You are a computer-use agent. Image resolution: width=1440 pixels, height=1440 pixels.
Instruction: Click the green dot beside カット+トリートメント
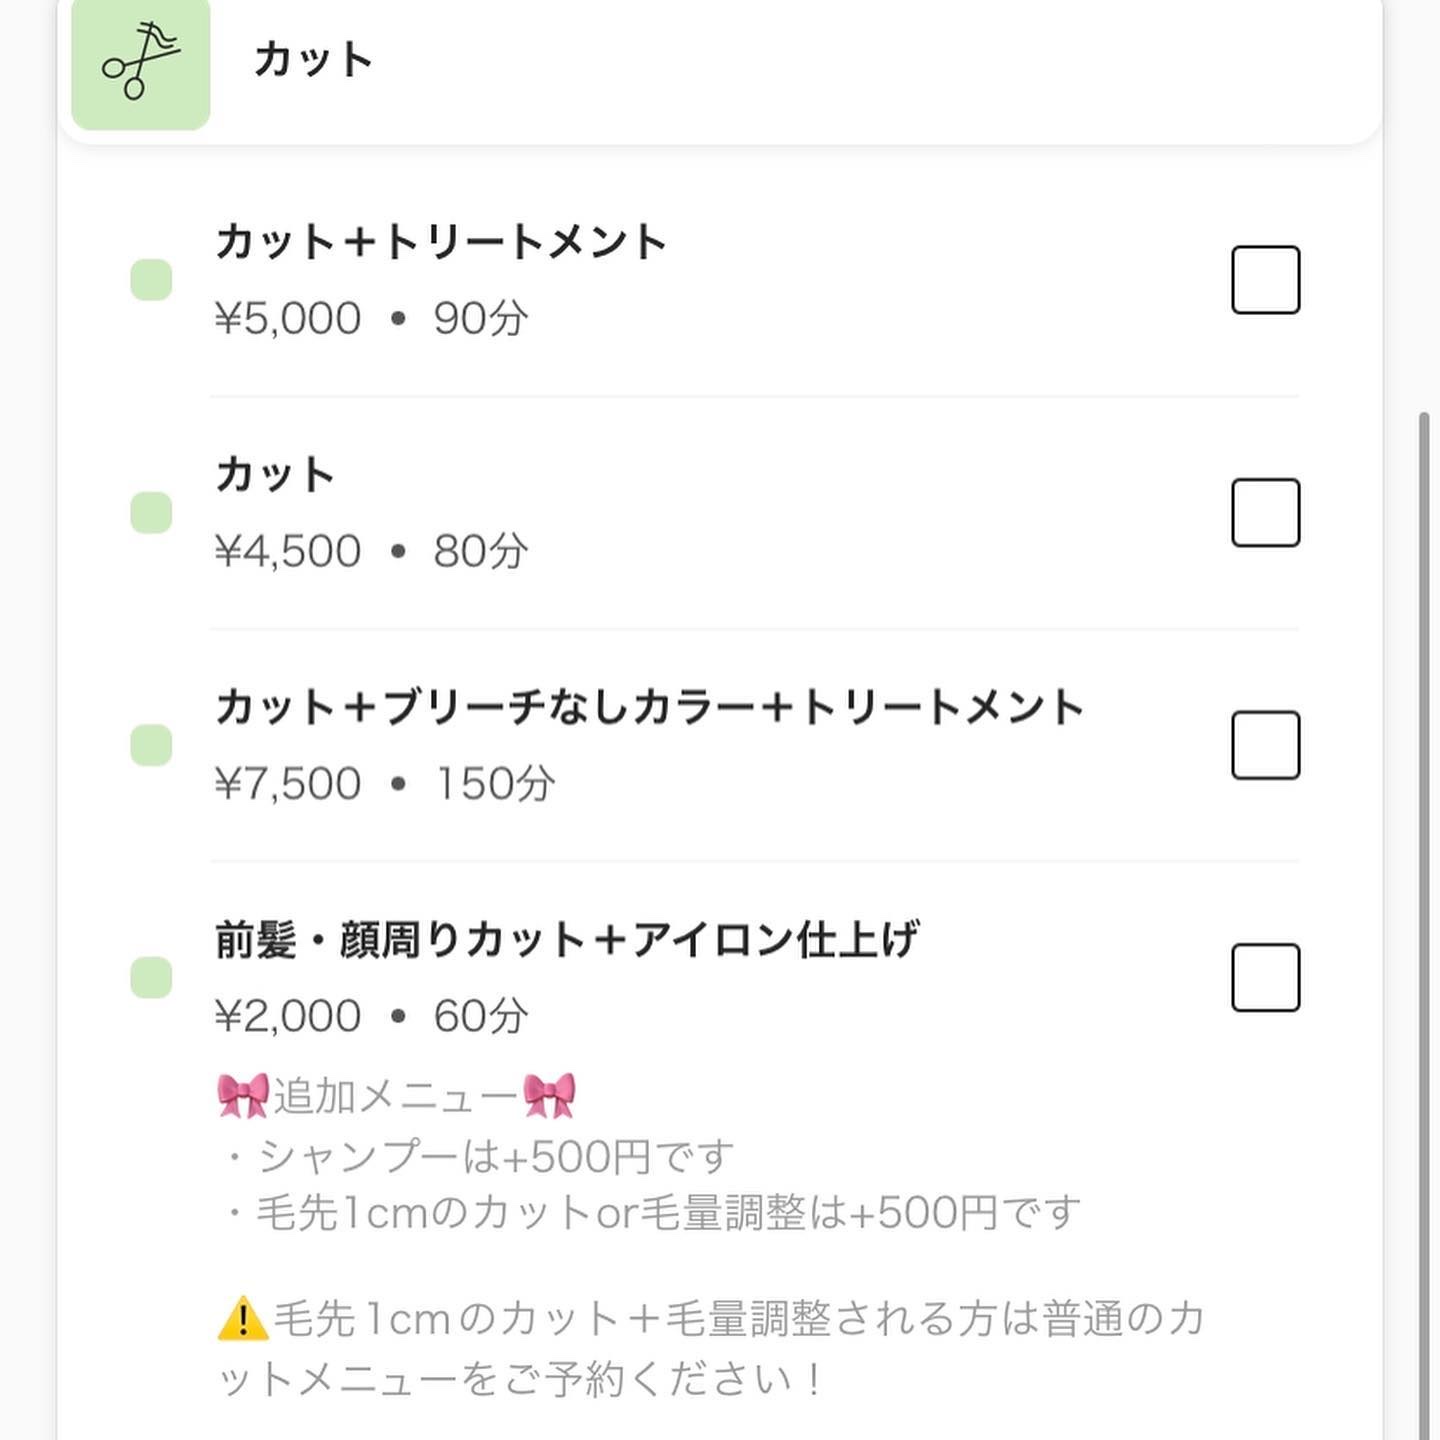pyautogui.click(x=151, y=280)
